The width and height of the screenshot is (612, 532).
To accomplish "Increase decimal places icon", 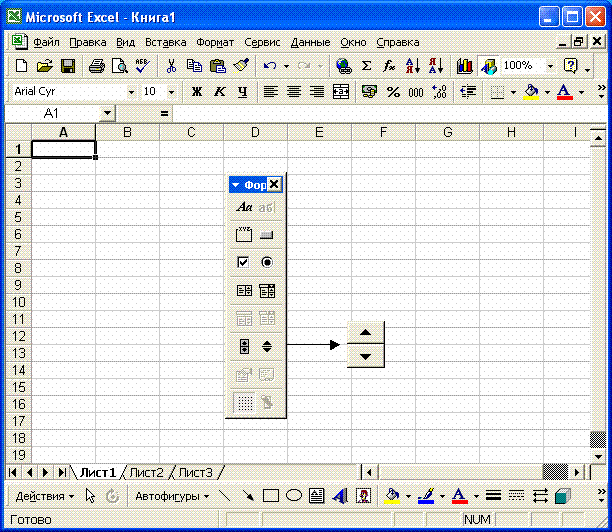I will [439, 92].
